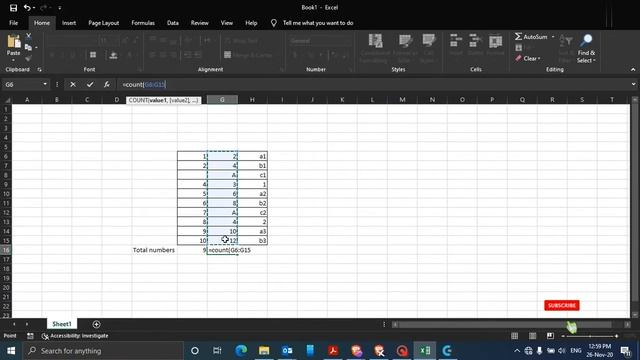Open File Explorer from the taskbar

point(264,351)
